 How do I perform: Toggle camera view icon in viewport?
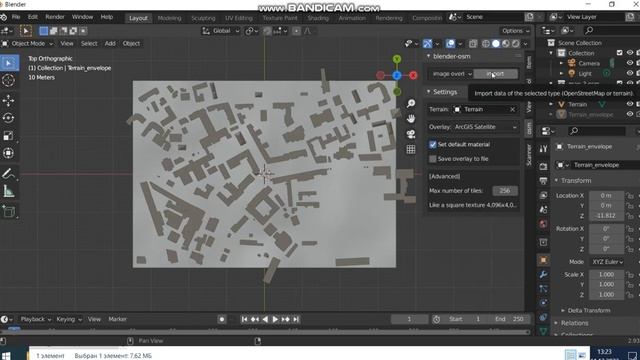pos(411,134)
